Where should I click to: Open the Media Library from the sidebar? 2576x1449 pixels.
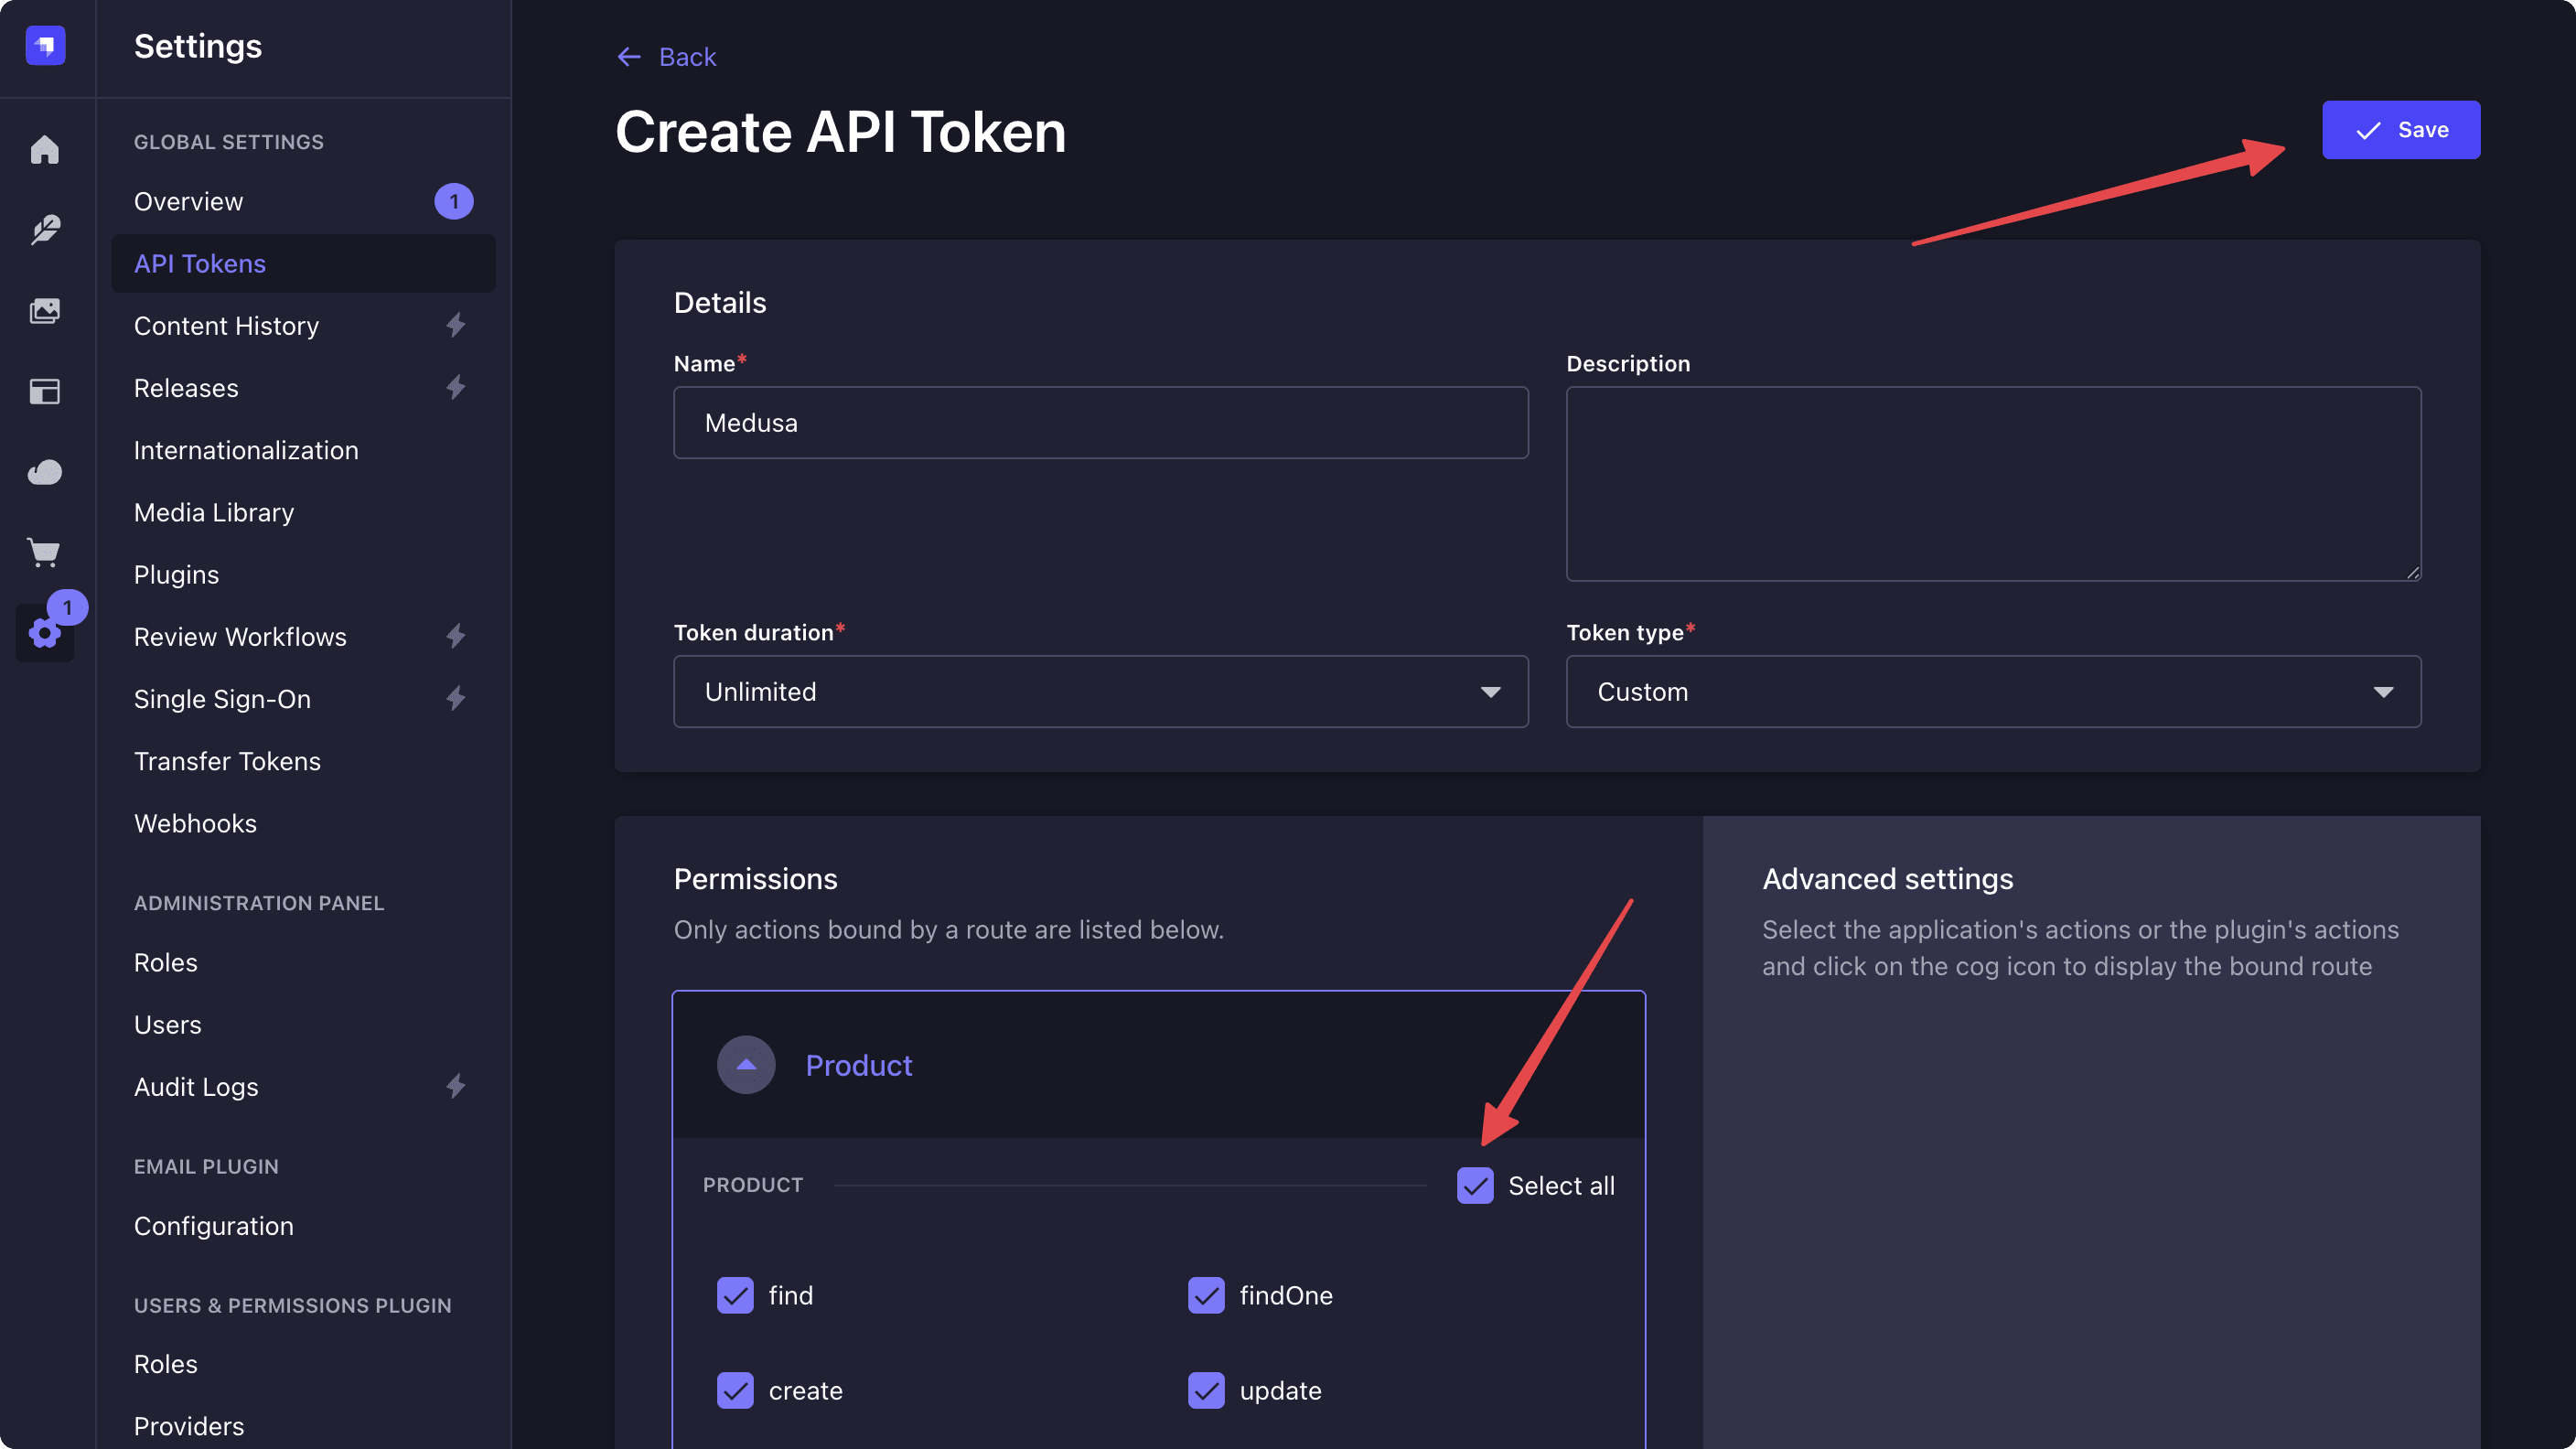pyautogui.click(x=45, y=311)
